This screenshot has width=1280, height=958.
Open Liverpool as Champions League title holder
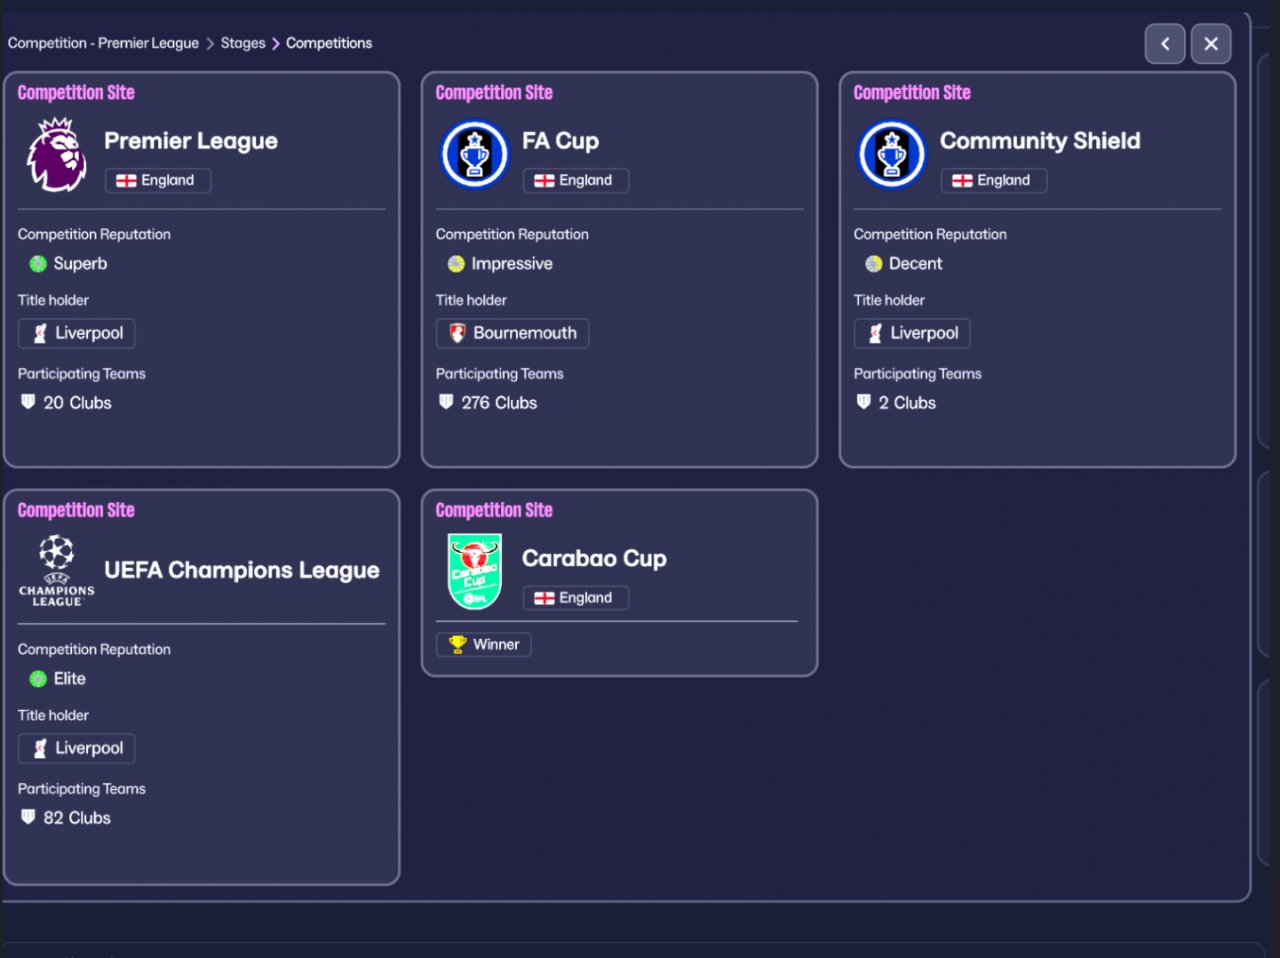tap(77, 748)
